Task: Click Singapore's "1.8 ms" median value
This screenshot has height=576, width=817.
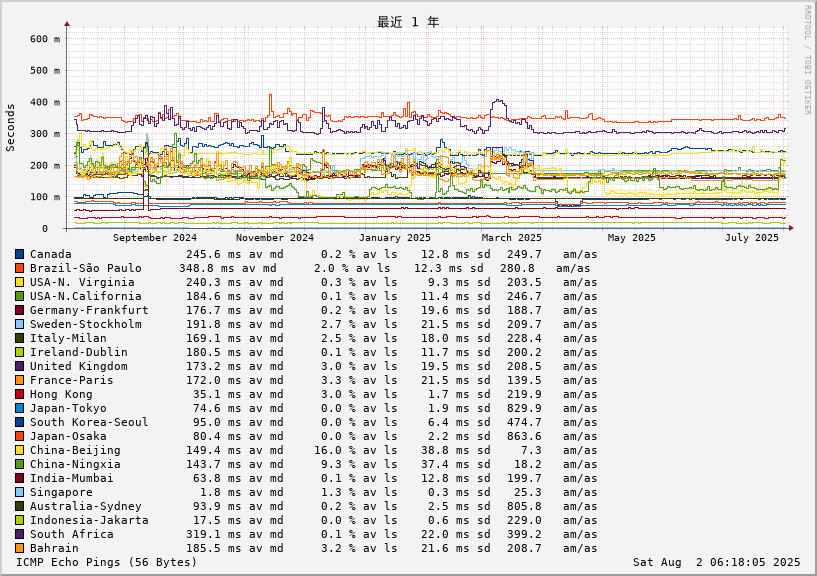Action: [x=221, y=493]
